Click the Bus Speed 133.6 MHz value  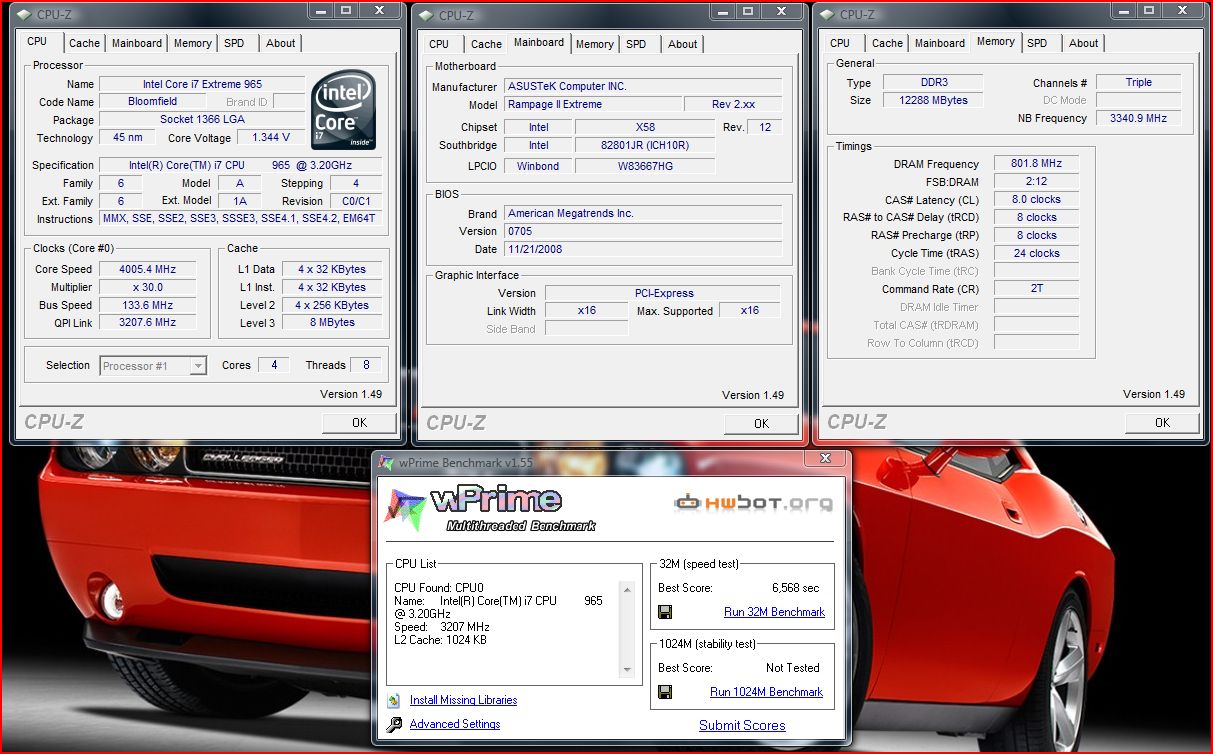tap(147, 305)
